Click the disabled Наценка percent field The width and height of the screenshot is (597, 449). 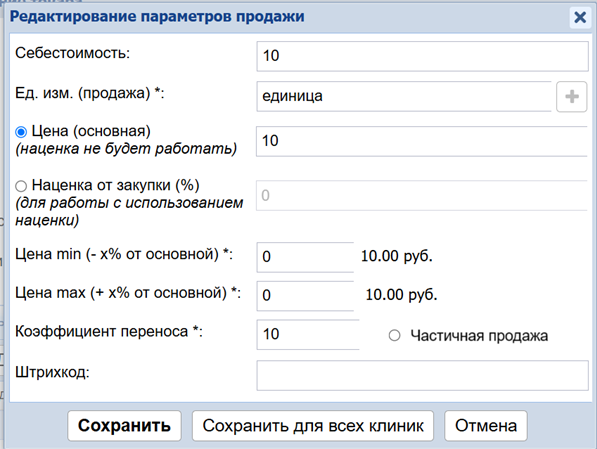tap(422, 195)
